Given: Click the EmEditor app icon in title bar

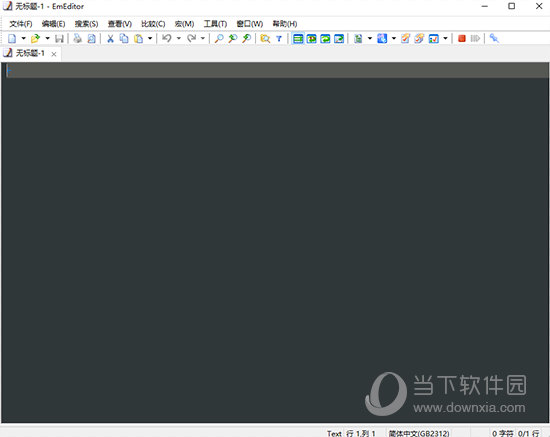Looking at the screenshot, I should pos(7,6).
